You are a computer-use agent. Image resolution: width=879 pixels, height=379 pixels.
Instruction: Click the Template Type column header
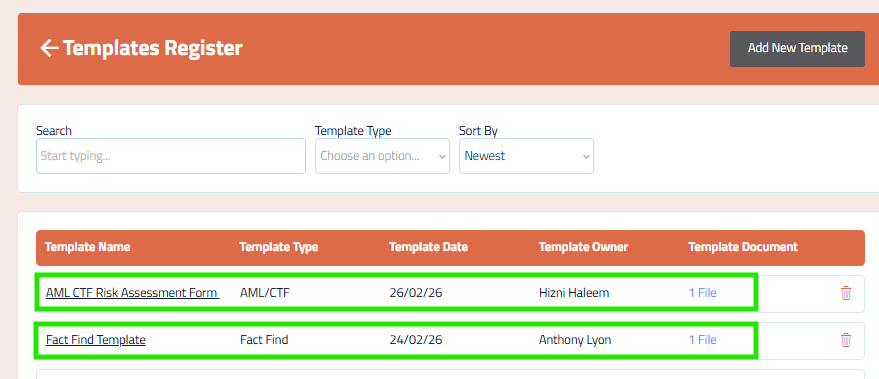click(279, 247)
